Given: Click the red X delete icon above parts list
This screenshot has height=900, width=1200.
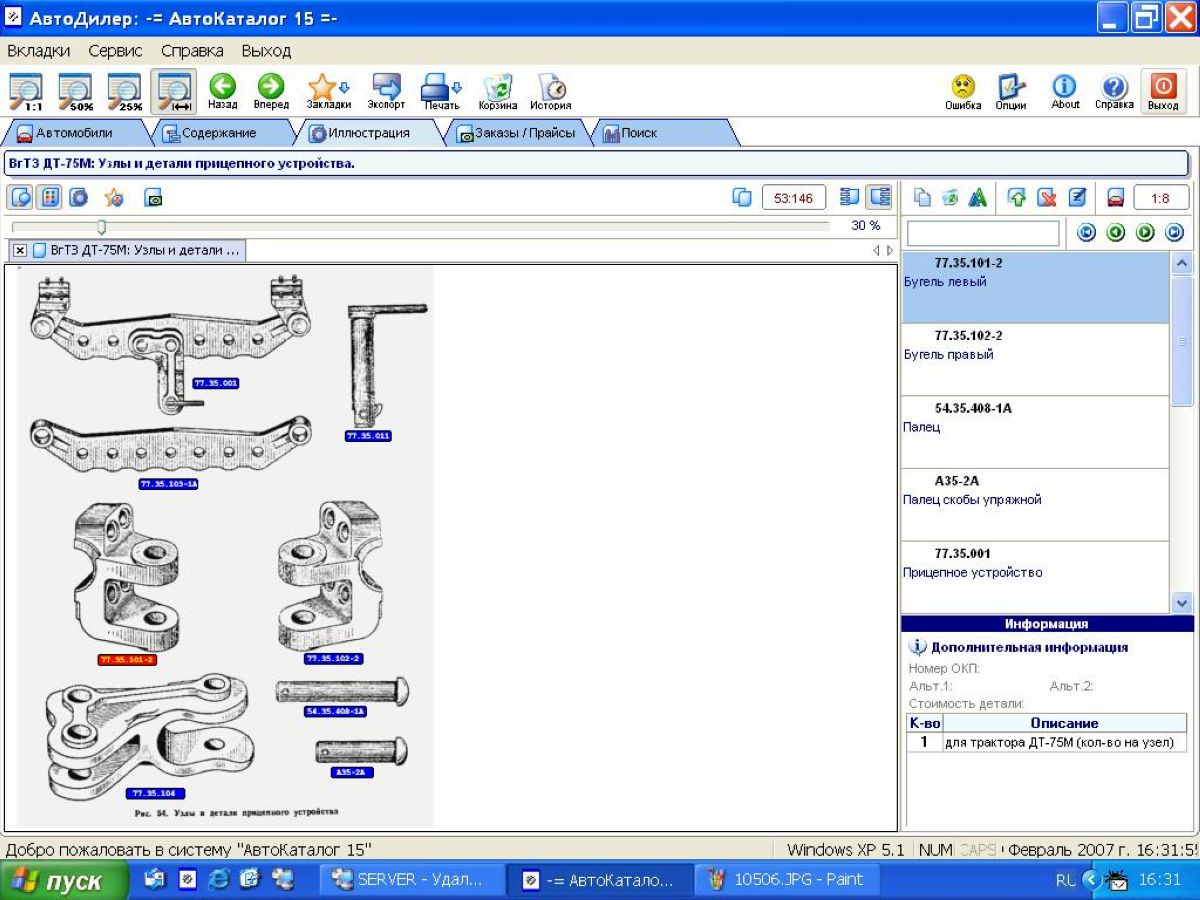Looking at the screenshot, I should click(1046, 198).
